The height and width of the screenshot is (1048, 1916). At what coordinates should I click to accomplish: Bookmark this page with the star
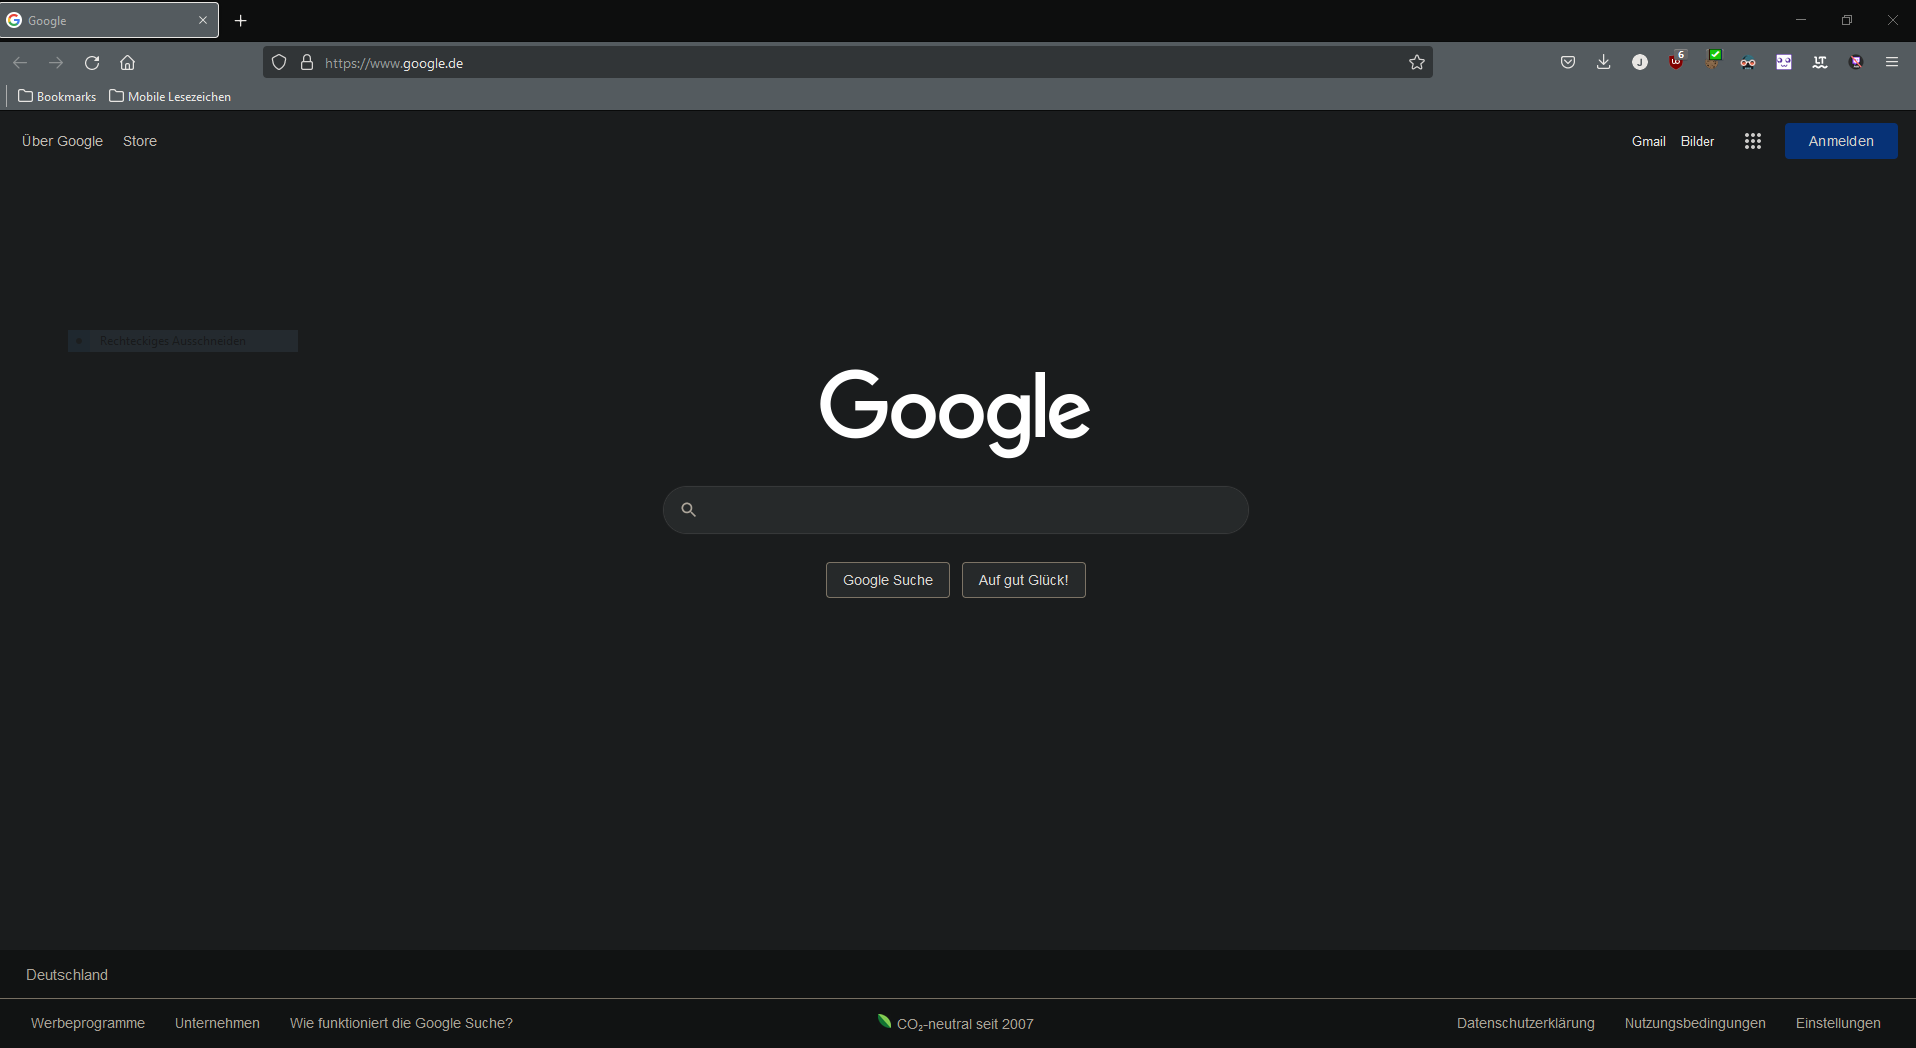click(x=1417, y=63)
